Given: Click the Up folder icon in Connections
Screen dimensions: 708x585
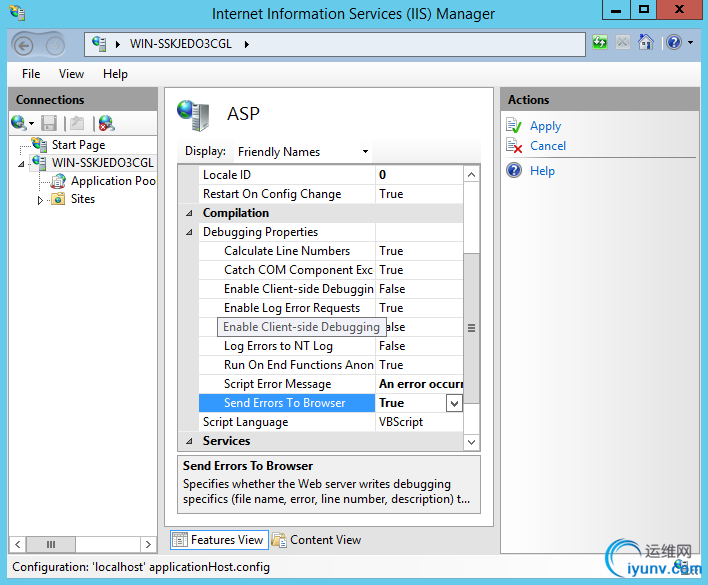Looking at the screenshot, I should [x=77, y=123].
